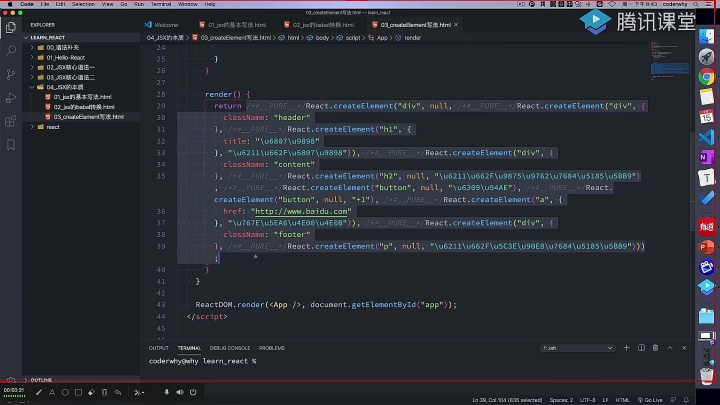Image resolution: width=720 pixels, height=405 pixels.
Task: Open 02_jsx的babel转换.html in file tree
Action: pos(84,107)
